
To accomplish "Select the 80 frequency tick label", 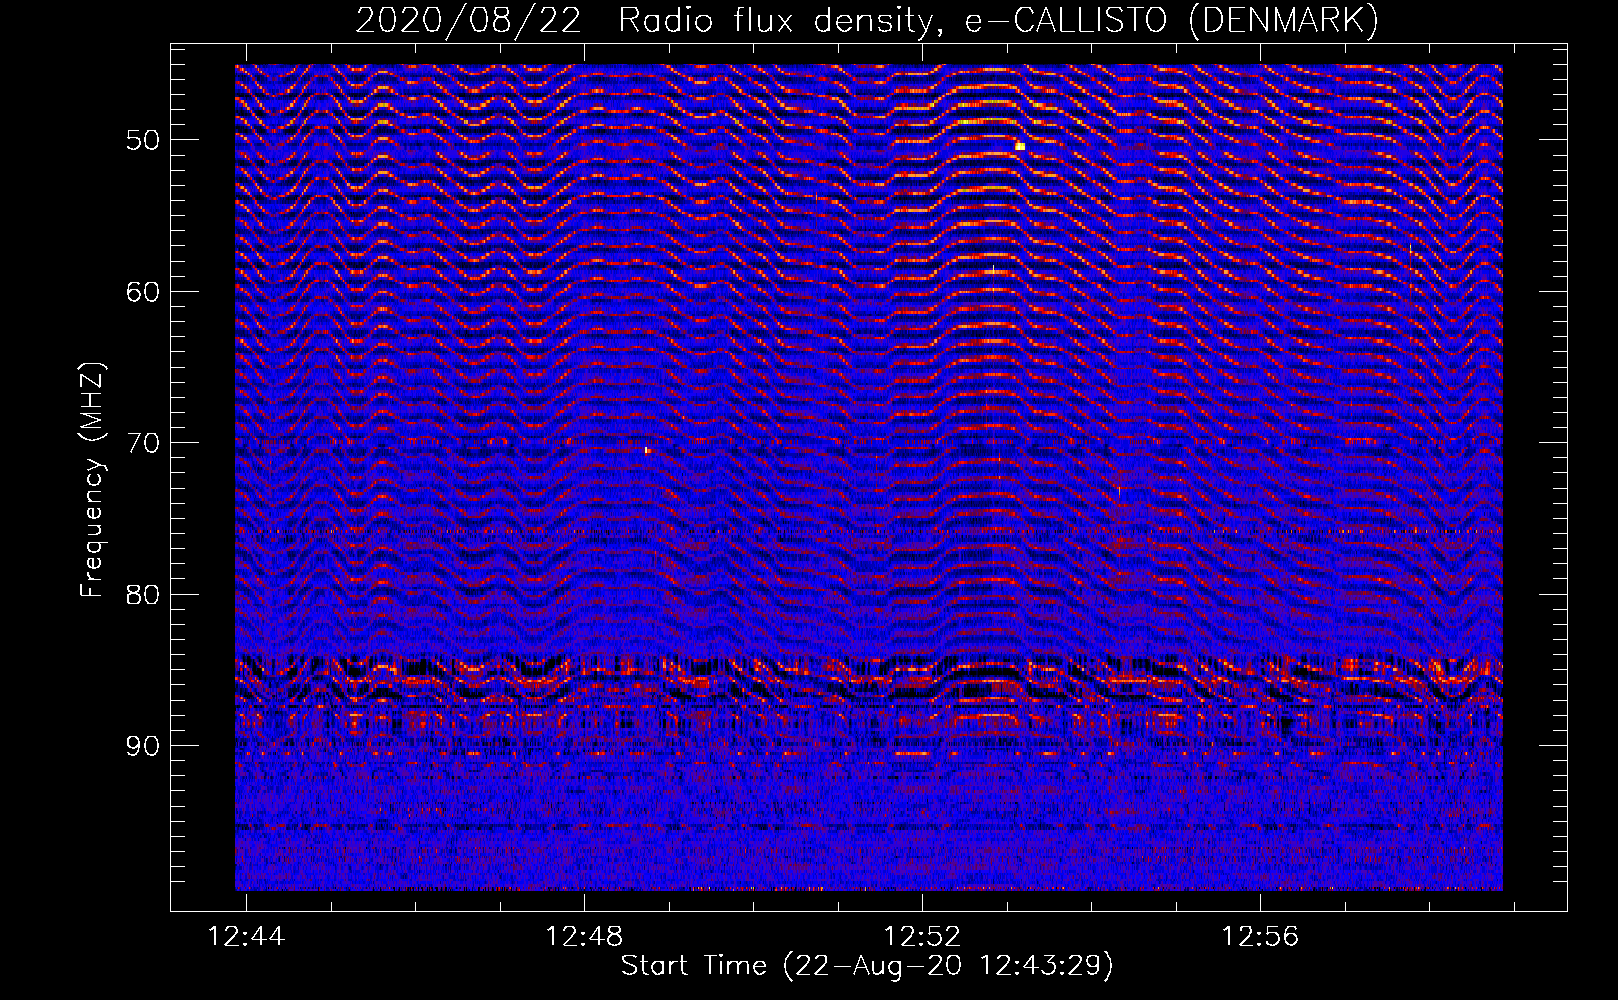I will 143,595.
